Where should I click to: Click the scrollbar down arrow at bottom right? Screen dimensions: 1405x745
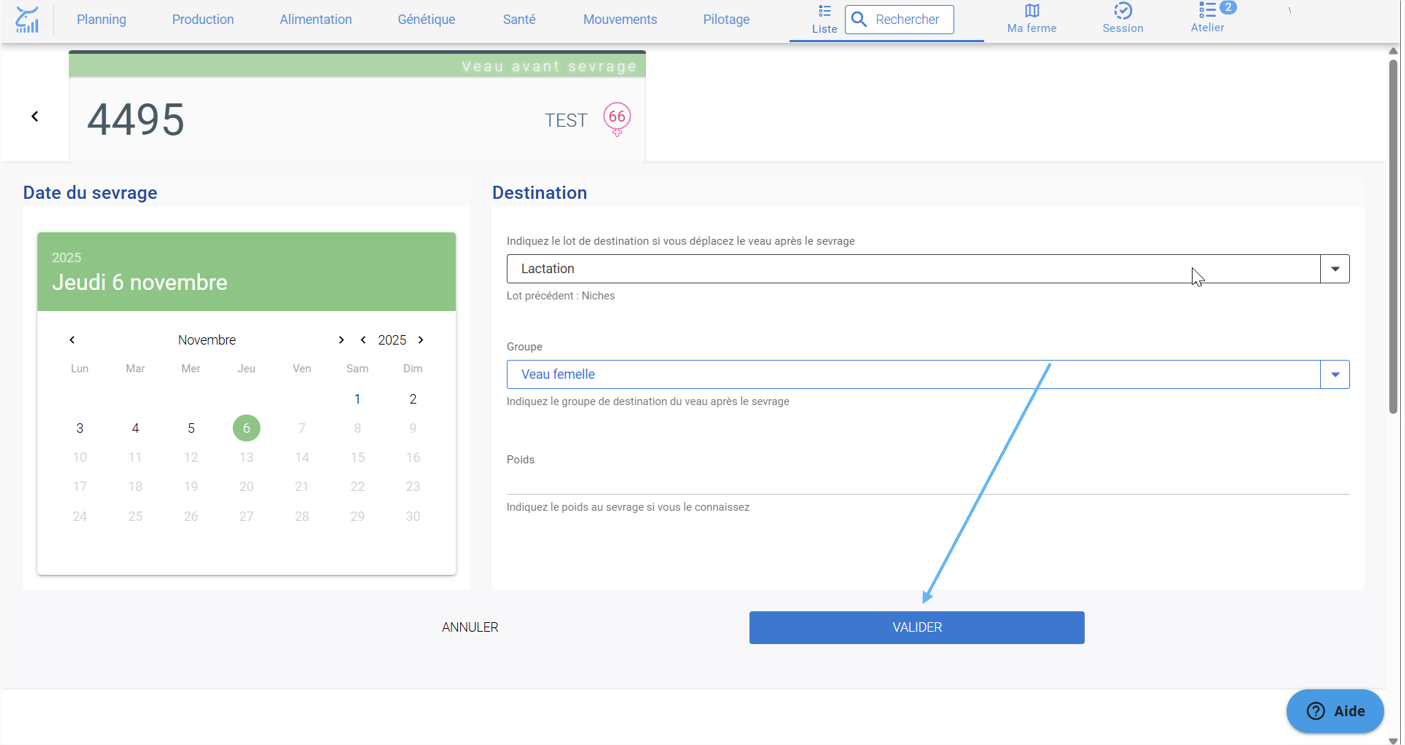point(1393,740)
